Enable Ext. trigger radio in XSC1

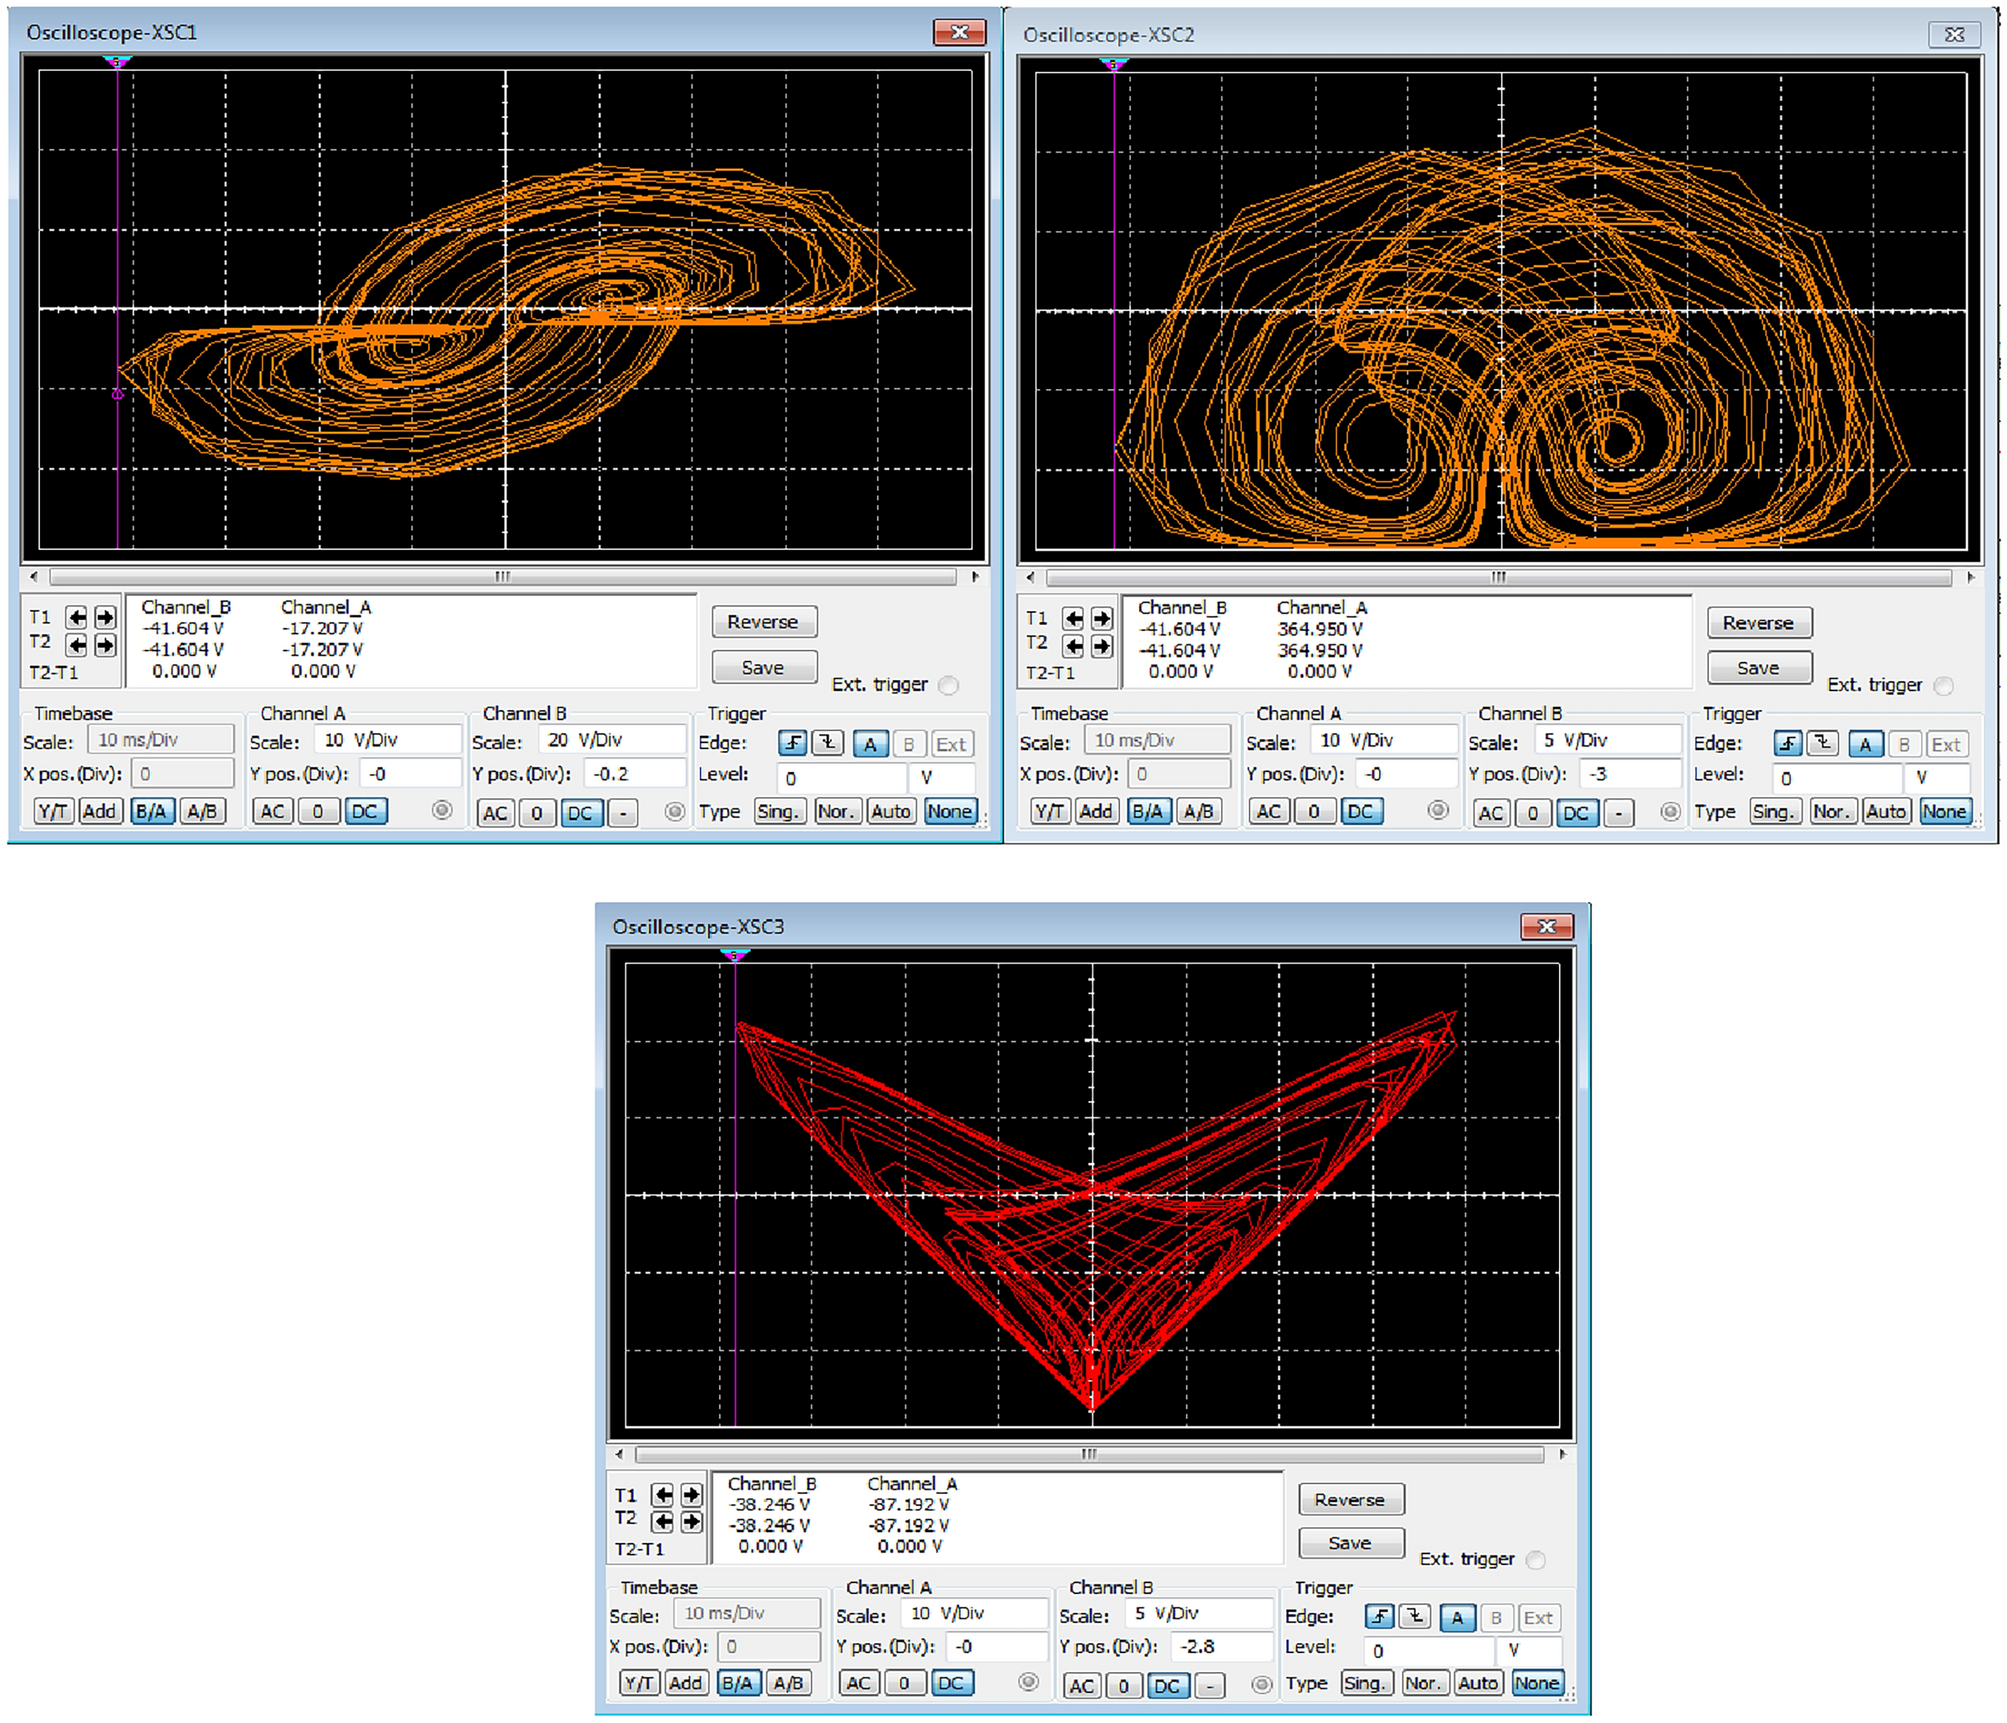click(x=949, y=685)
